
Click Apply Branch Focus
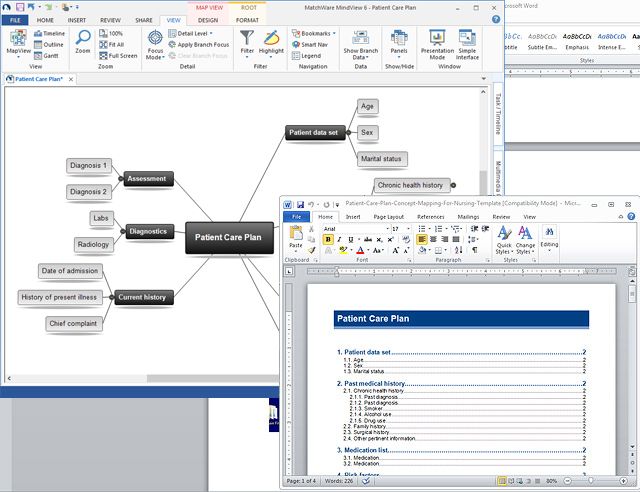tap(199, 45)
